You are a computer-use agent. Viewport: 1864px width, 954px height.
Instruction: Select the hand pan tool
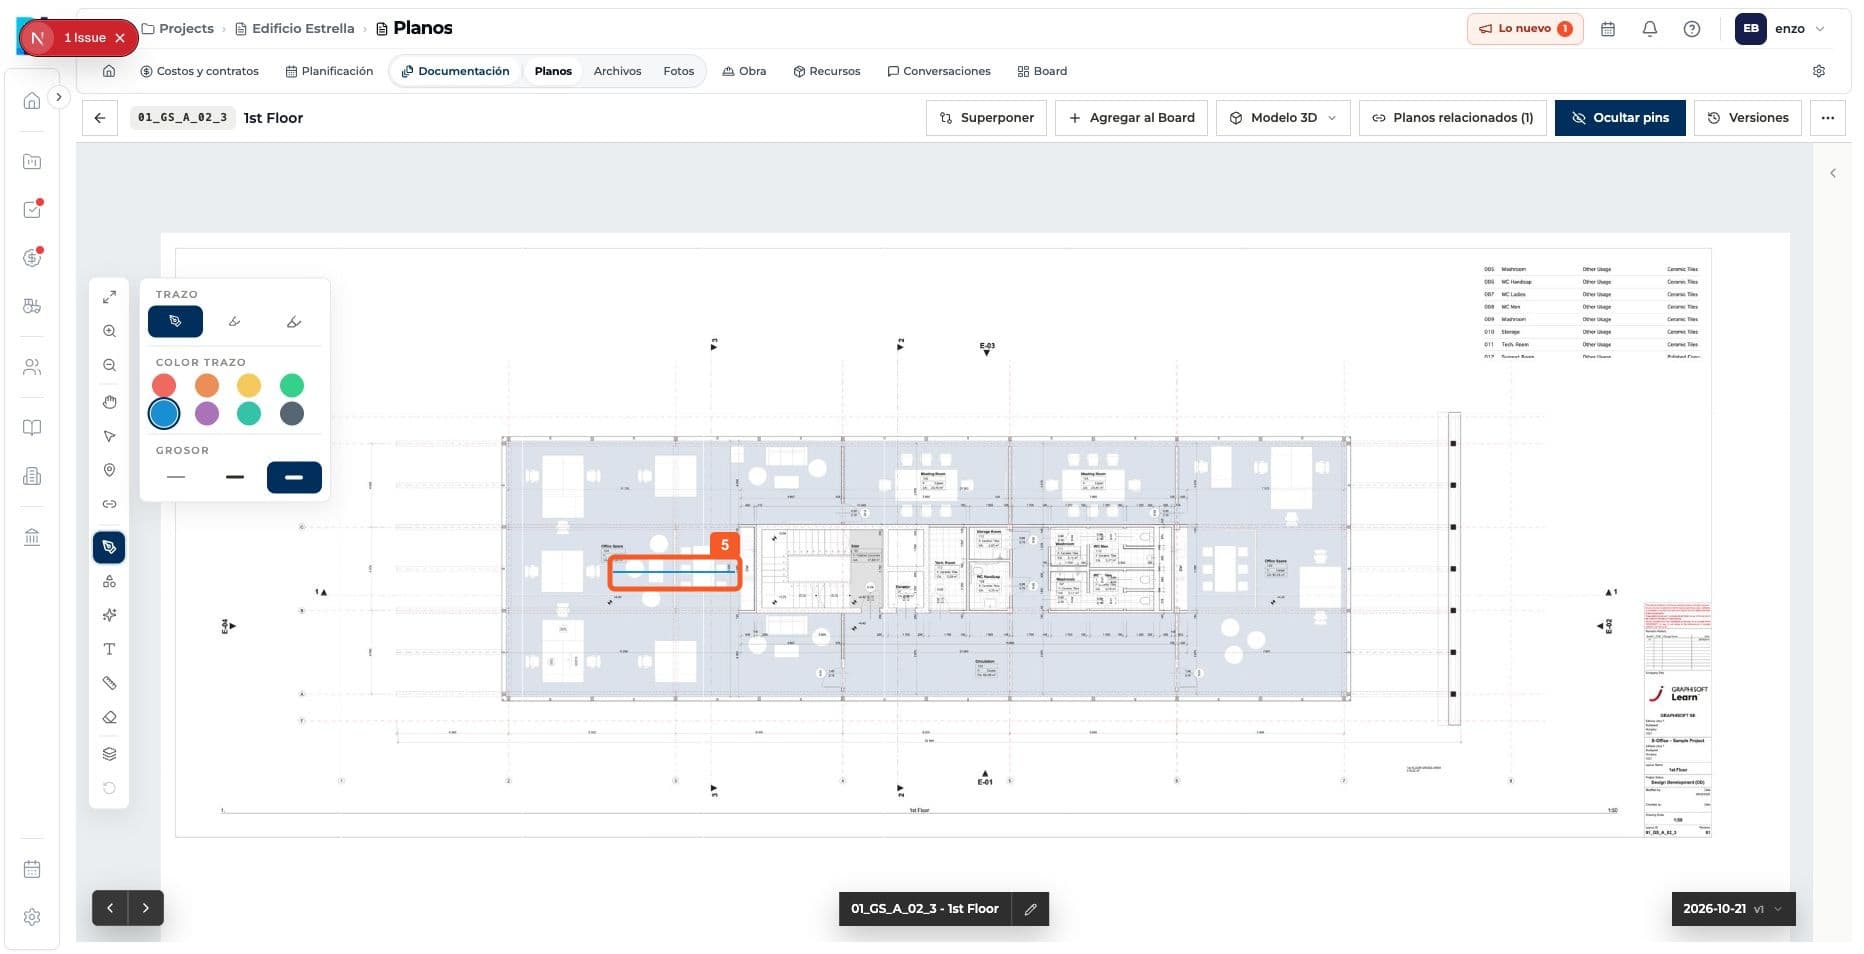(x=109, y=402)
